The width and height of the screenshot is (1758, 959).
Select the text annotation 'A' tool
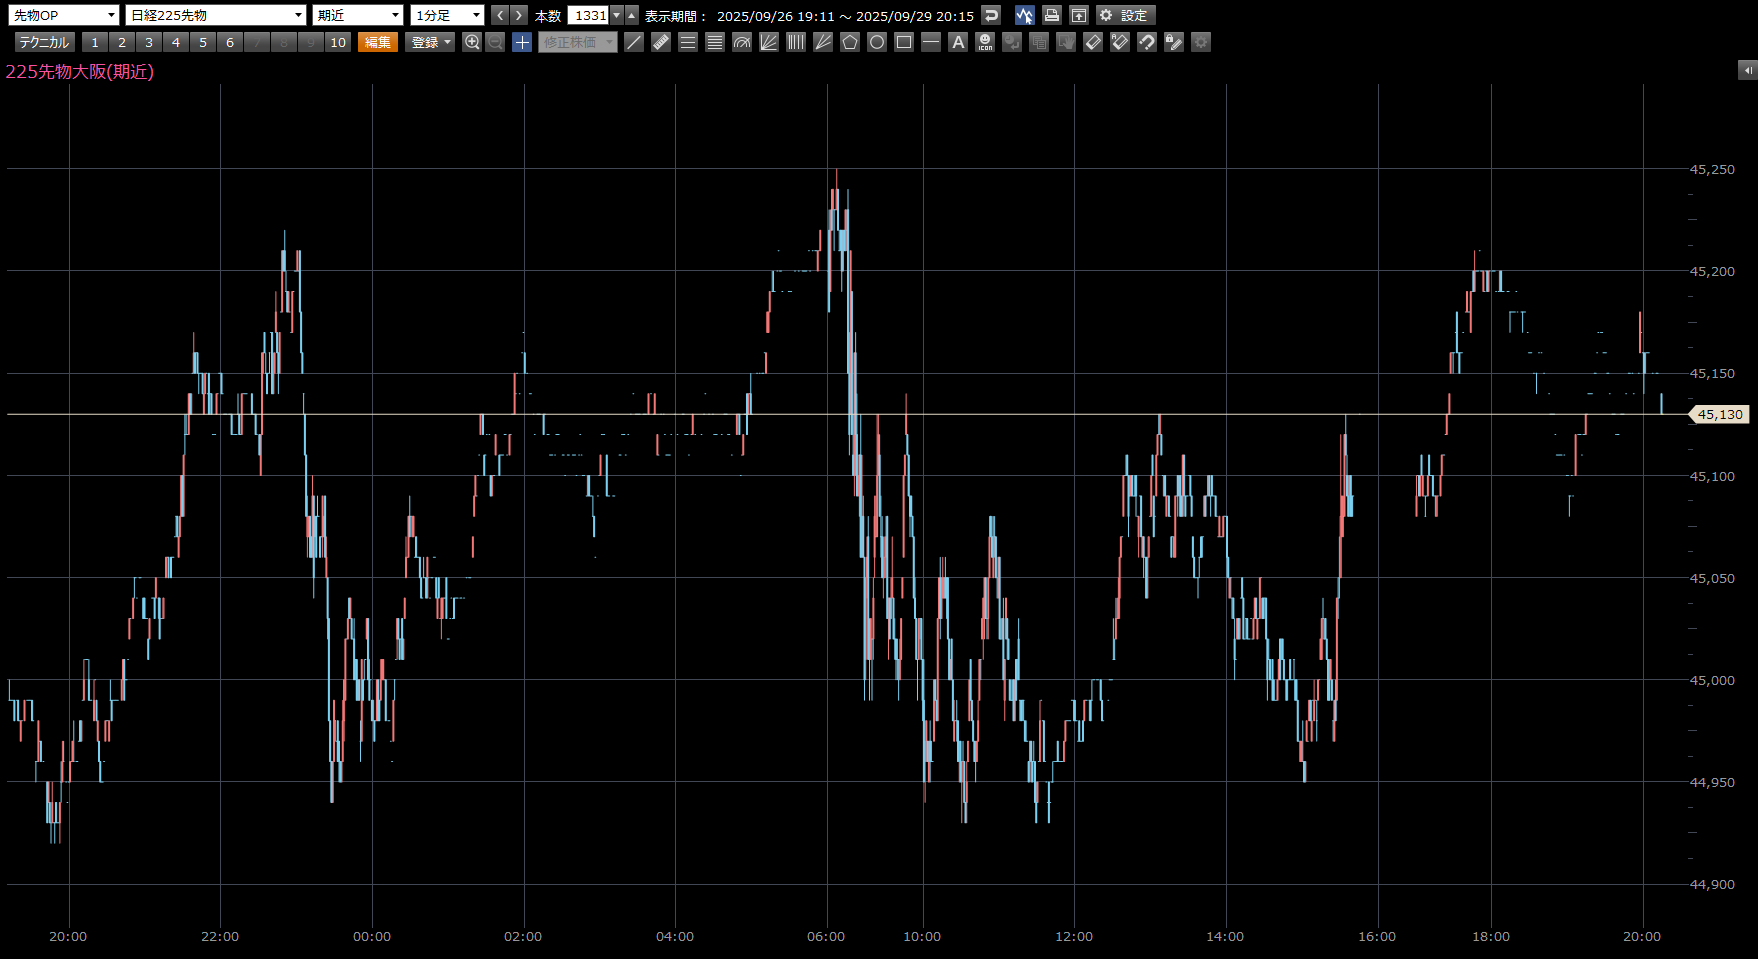[958, 42]
